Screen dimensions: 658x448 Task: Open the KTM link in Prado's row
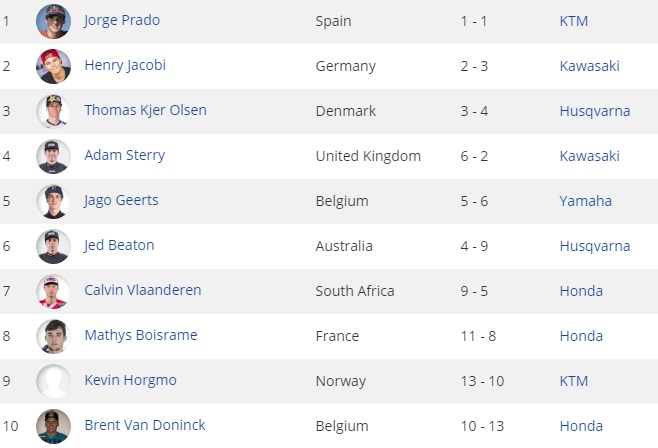point(574,21)
